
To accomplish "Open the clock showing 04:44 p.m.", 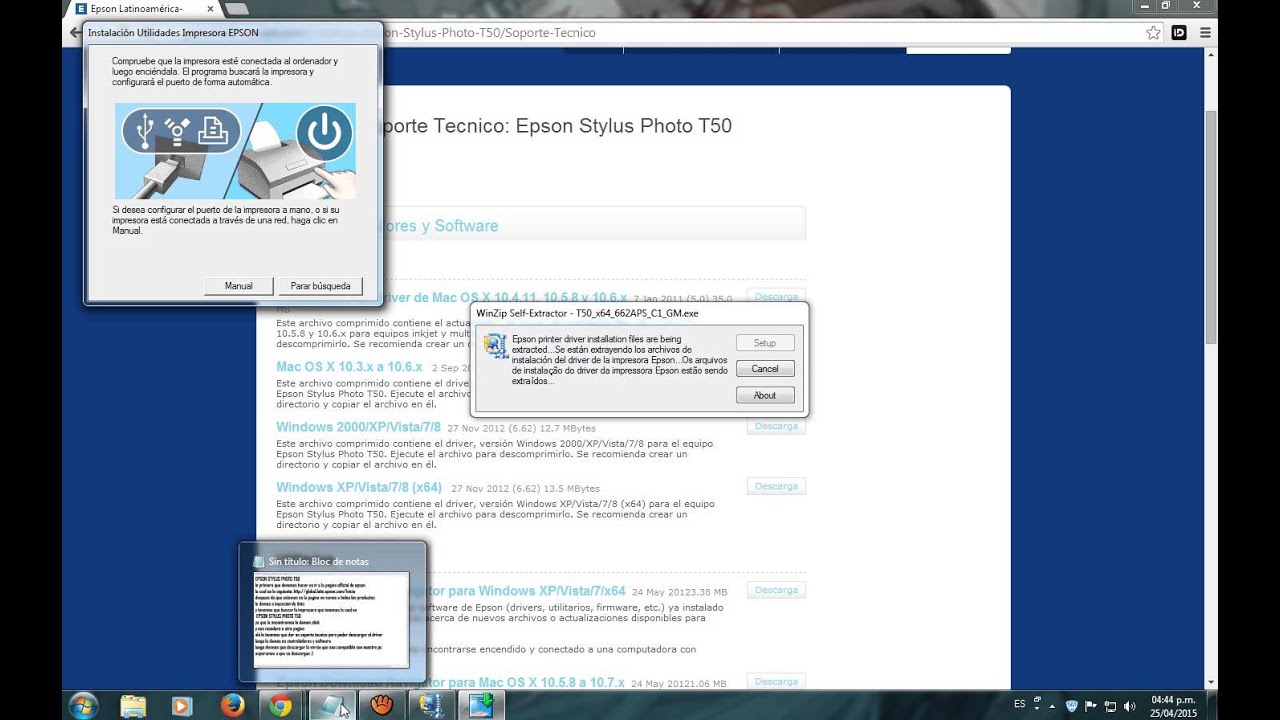I will click(1173, 705).
